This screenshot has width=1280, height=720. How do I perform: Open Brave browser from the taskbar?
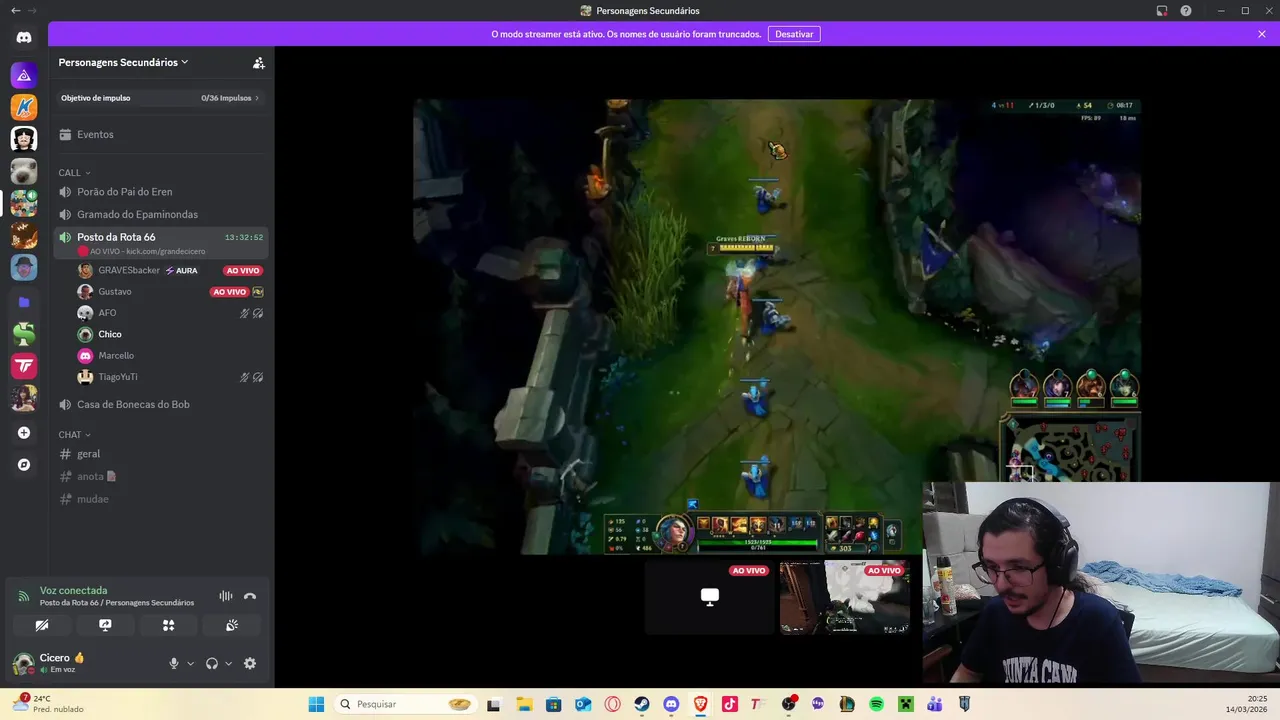701,704
